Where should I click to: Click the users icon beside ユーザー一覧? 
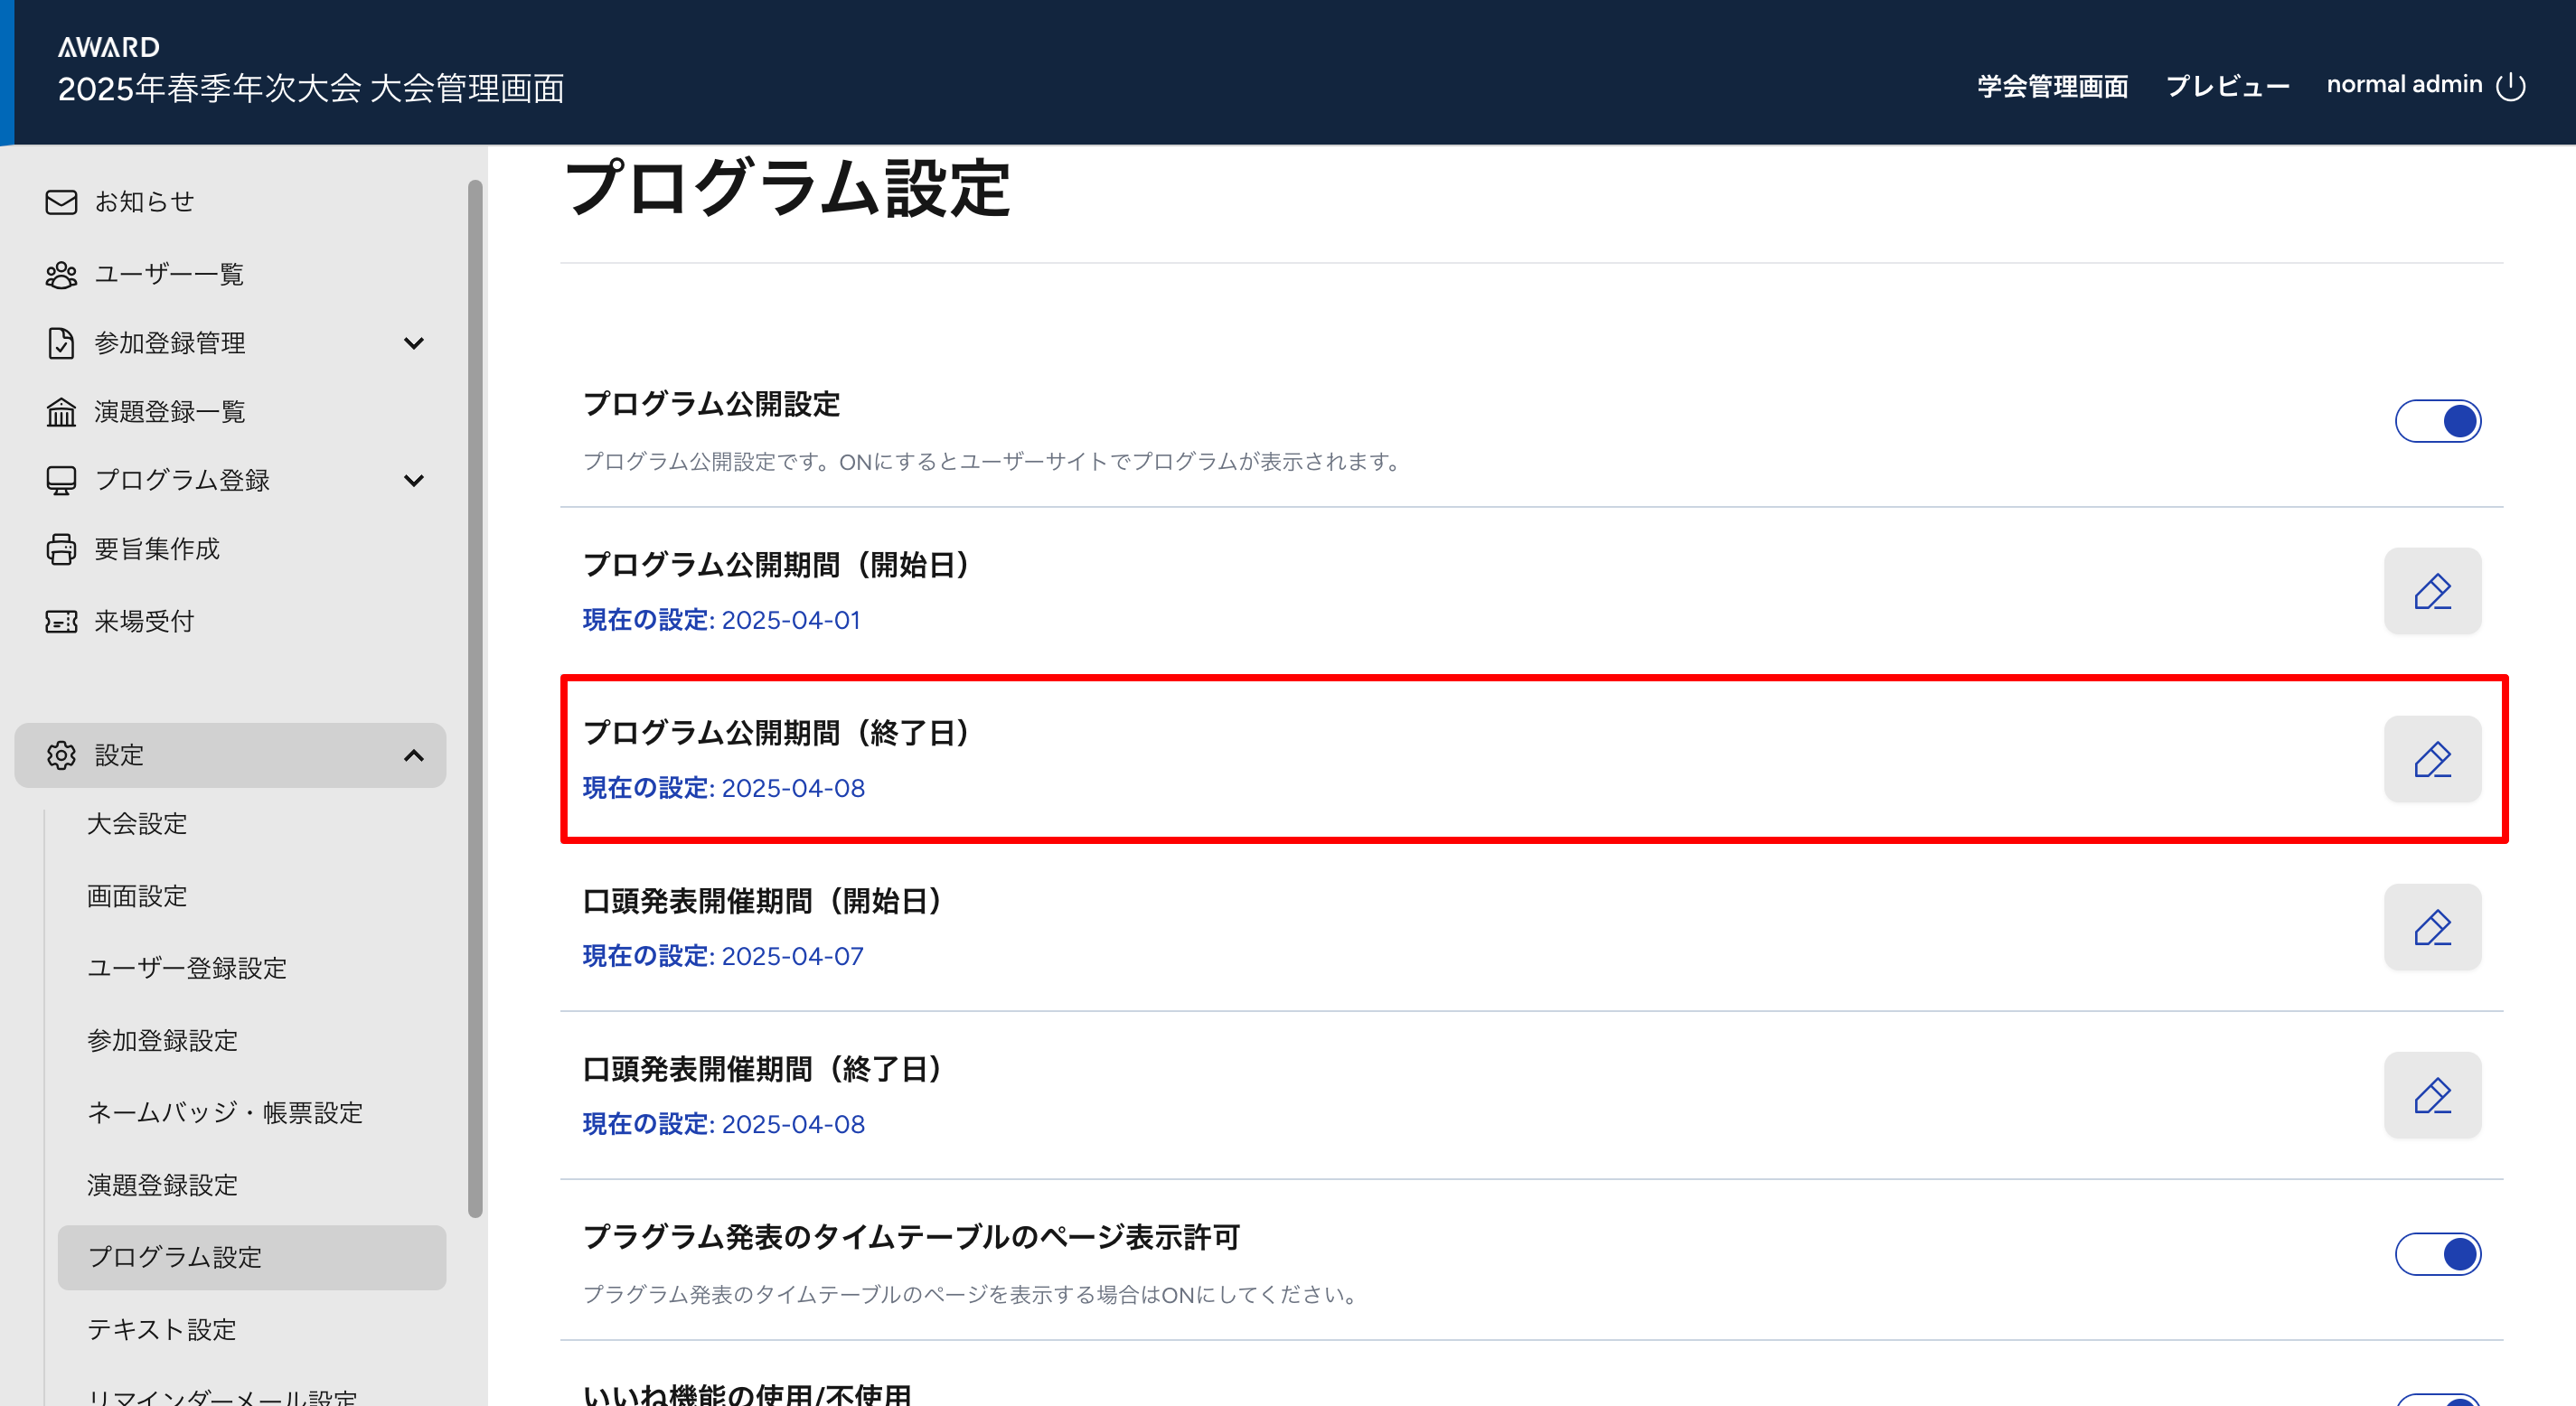click(61, 275)
